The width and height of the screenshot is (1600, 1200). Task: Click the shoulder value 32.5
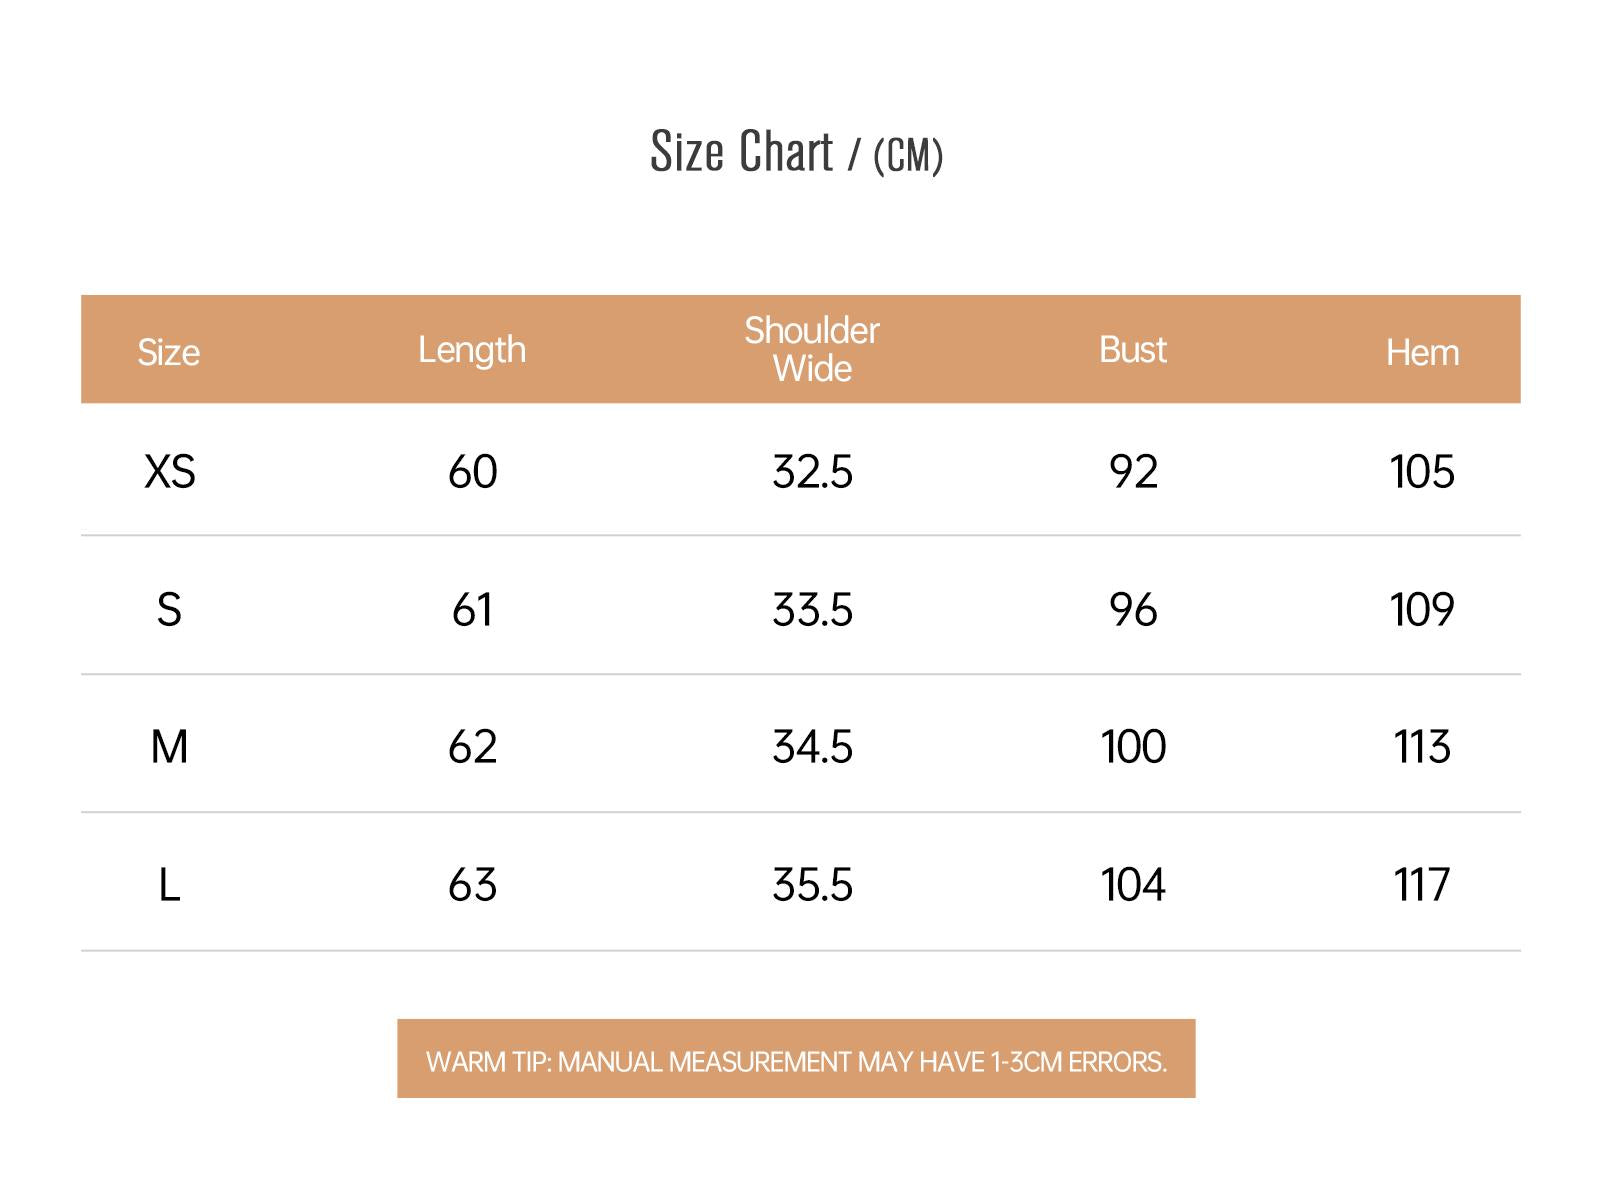pos(812,471)
